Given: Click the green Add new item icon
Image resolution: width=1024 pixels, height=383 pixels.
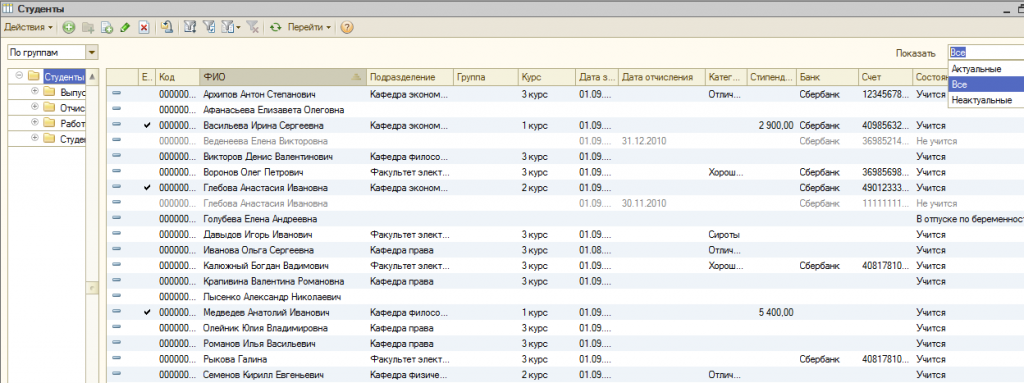Looking at the screenshot, I should tap(69, 27).
